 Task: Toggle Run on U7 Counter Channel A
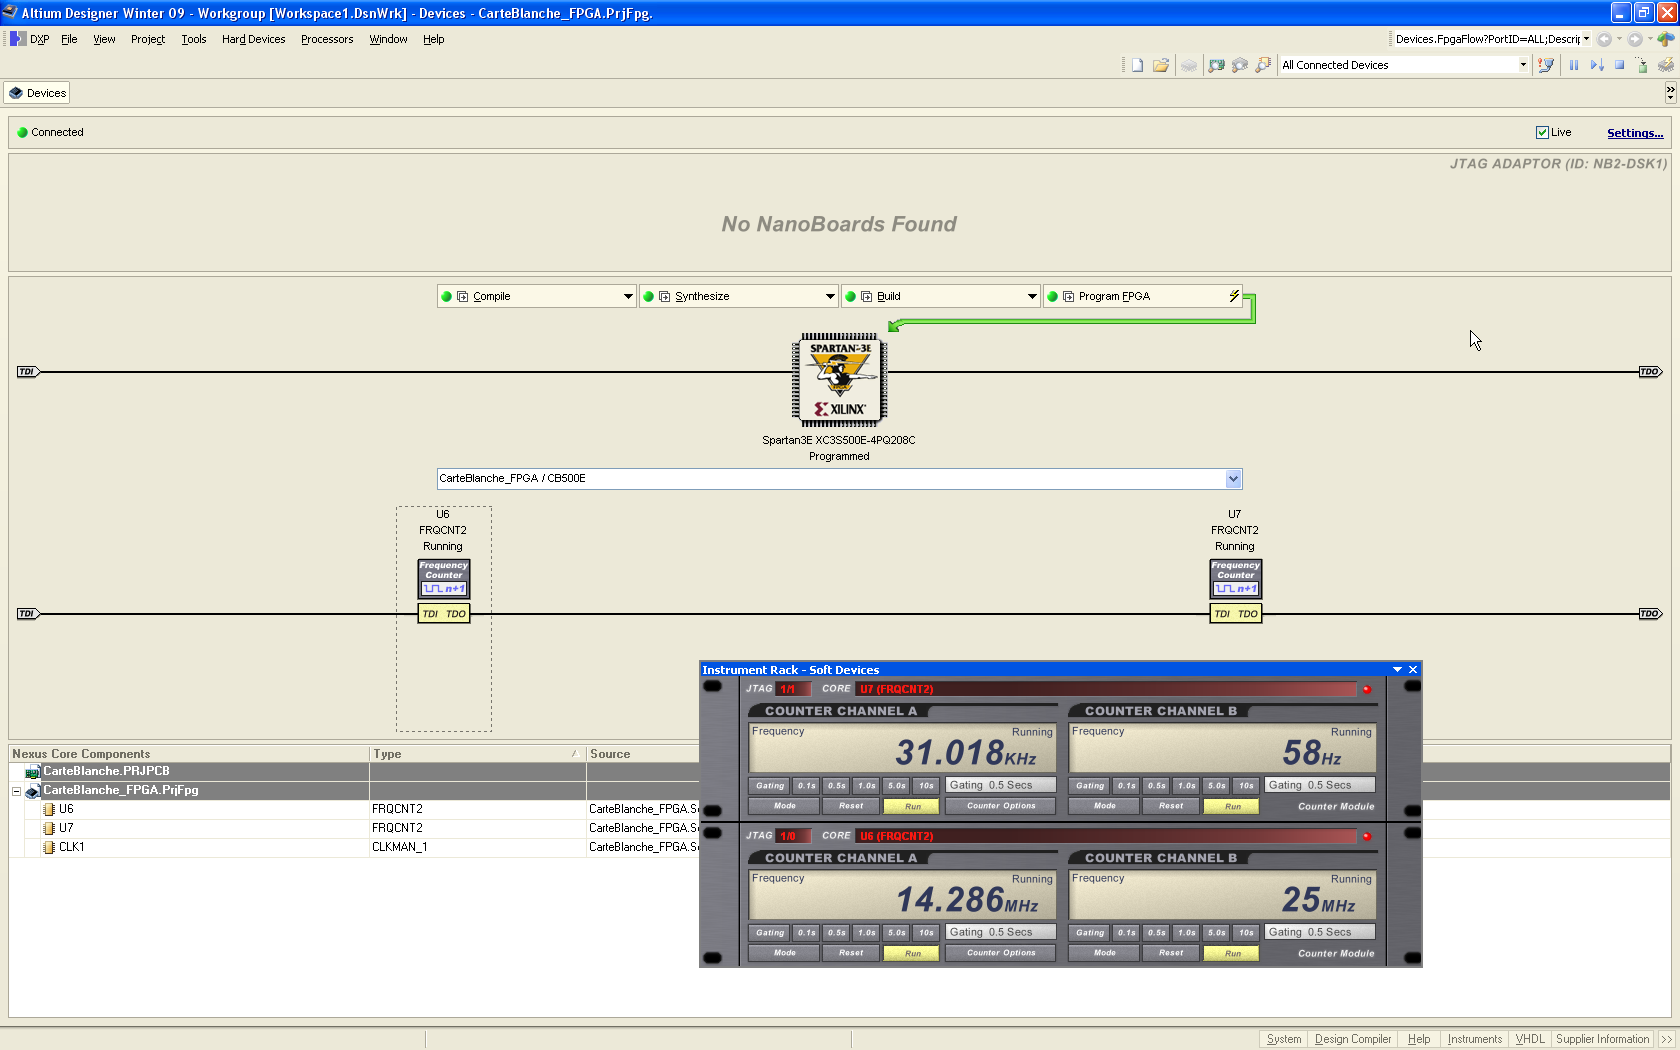(912, 806)
